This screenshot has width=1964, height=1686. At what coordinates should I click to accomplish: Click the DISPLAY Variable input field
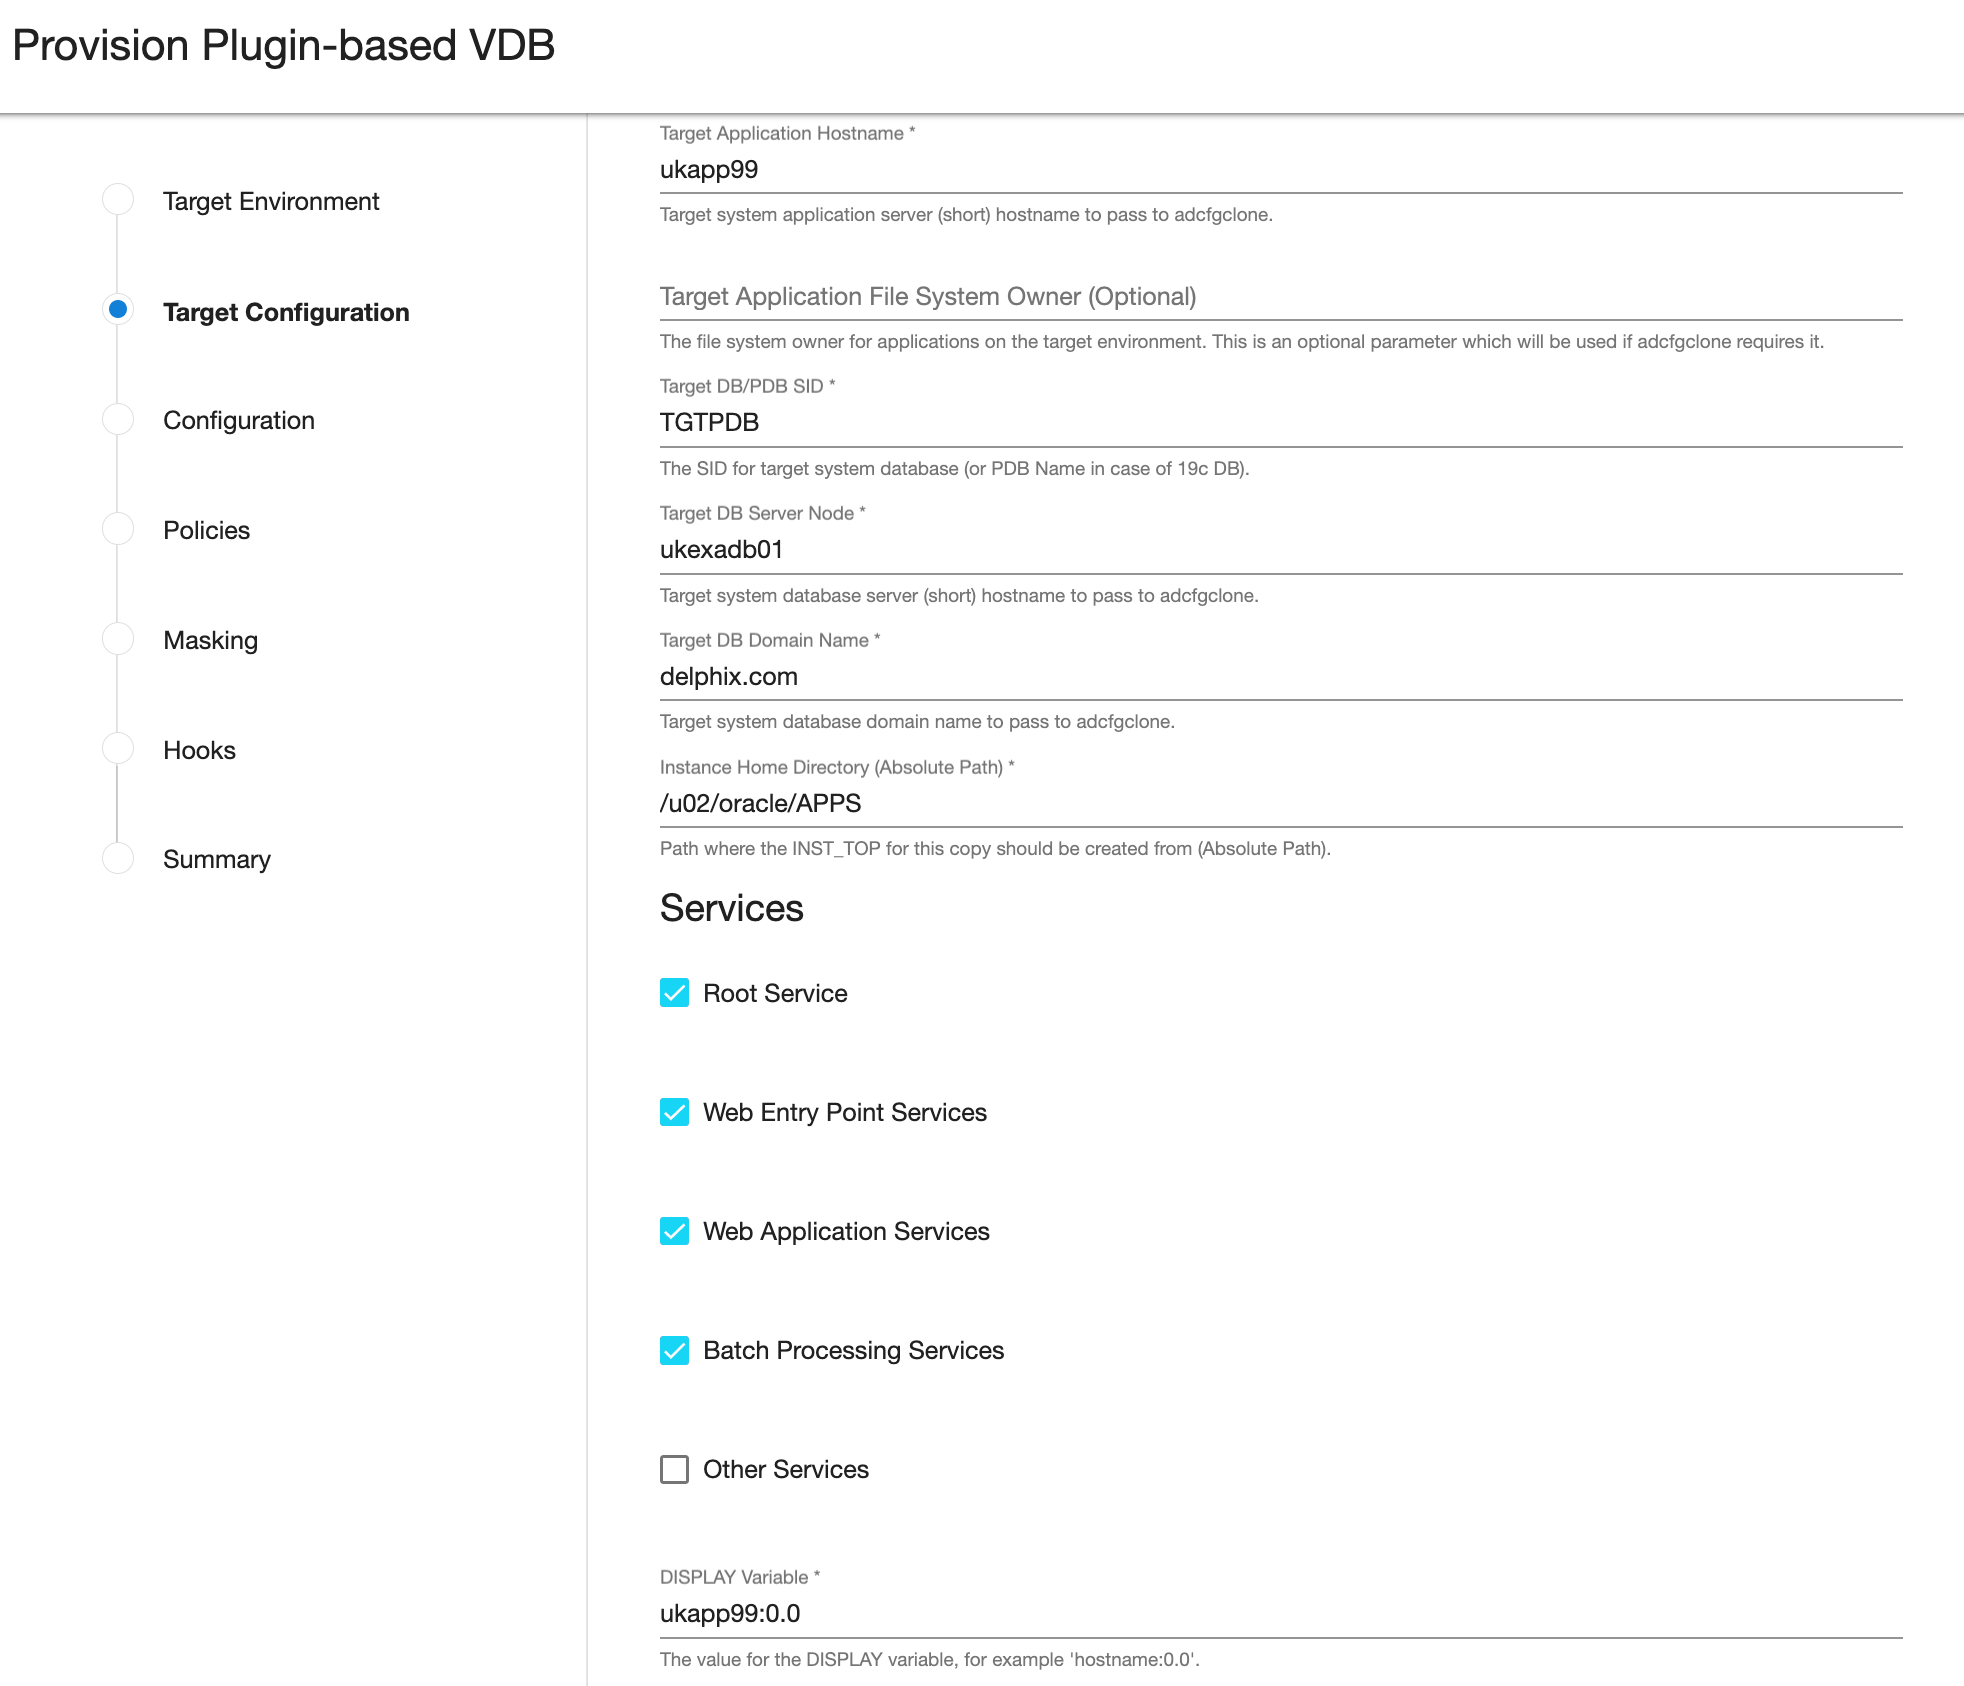point(1280,1613)
